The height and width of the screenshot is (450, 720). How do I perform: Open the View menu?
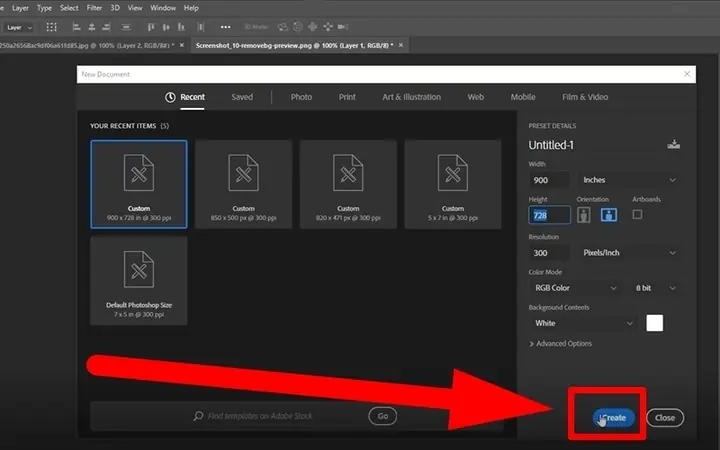click(135, 8)
